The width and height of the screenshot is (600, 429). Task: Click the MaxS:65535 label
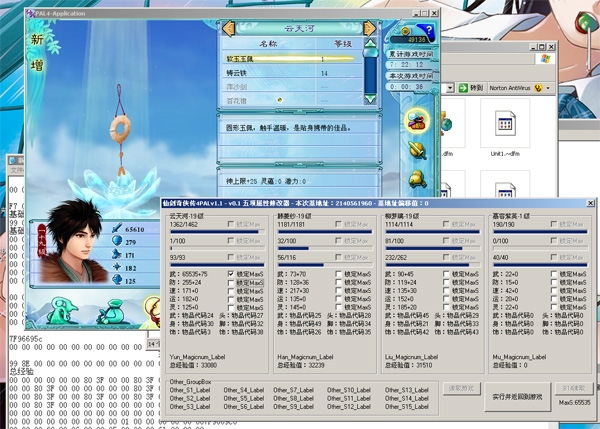574,403
